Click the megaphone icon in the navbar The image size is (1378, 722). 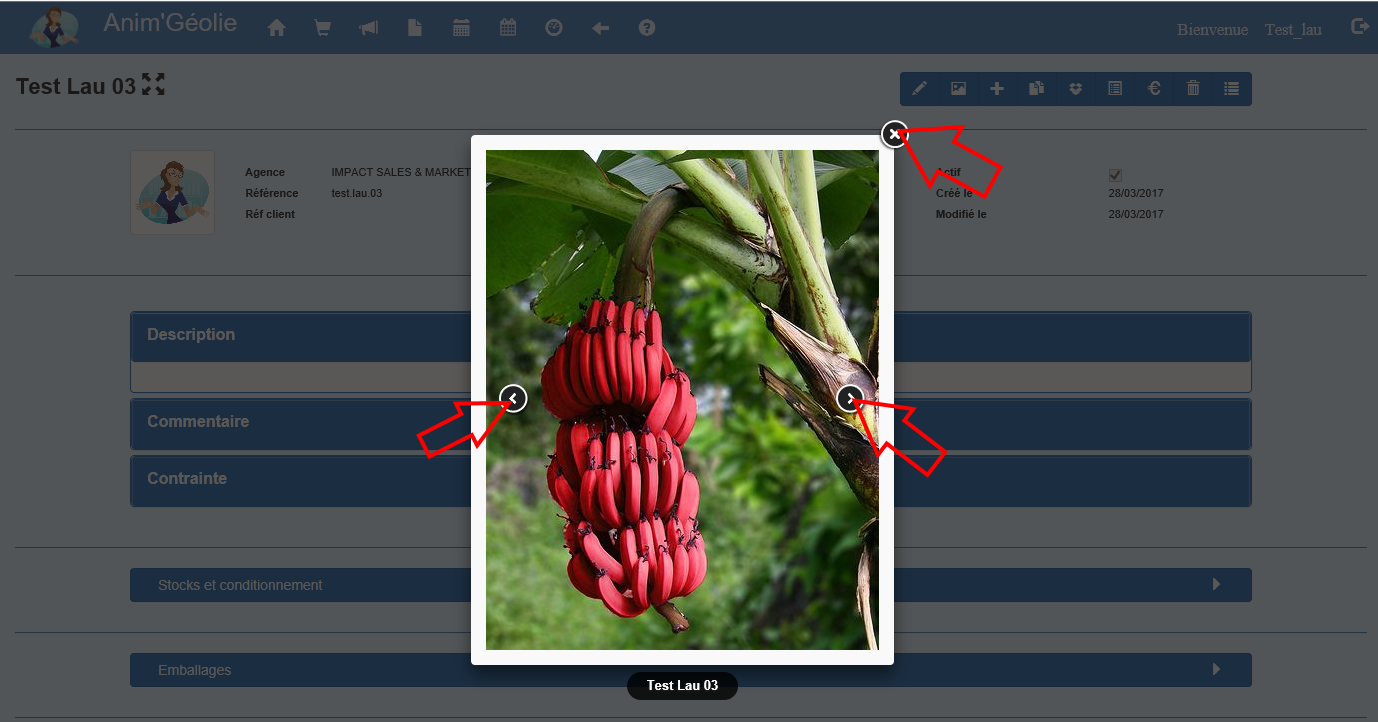368,29
